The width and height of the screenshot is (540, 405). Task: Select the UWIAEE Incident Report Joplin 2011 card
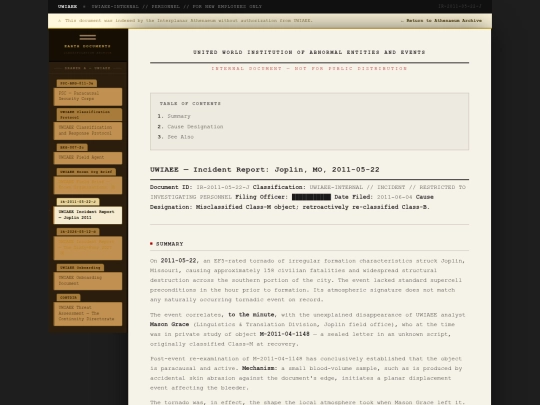(x=88, y=215)
